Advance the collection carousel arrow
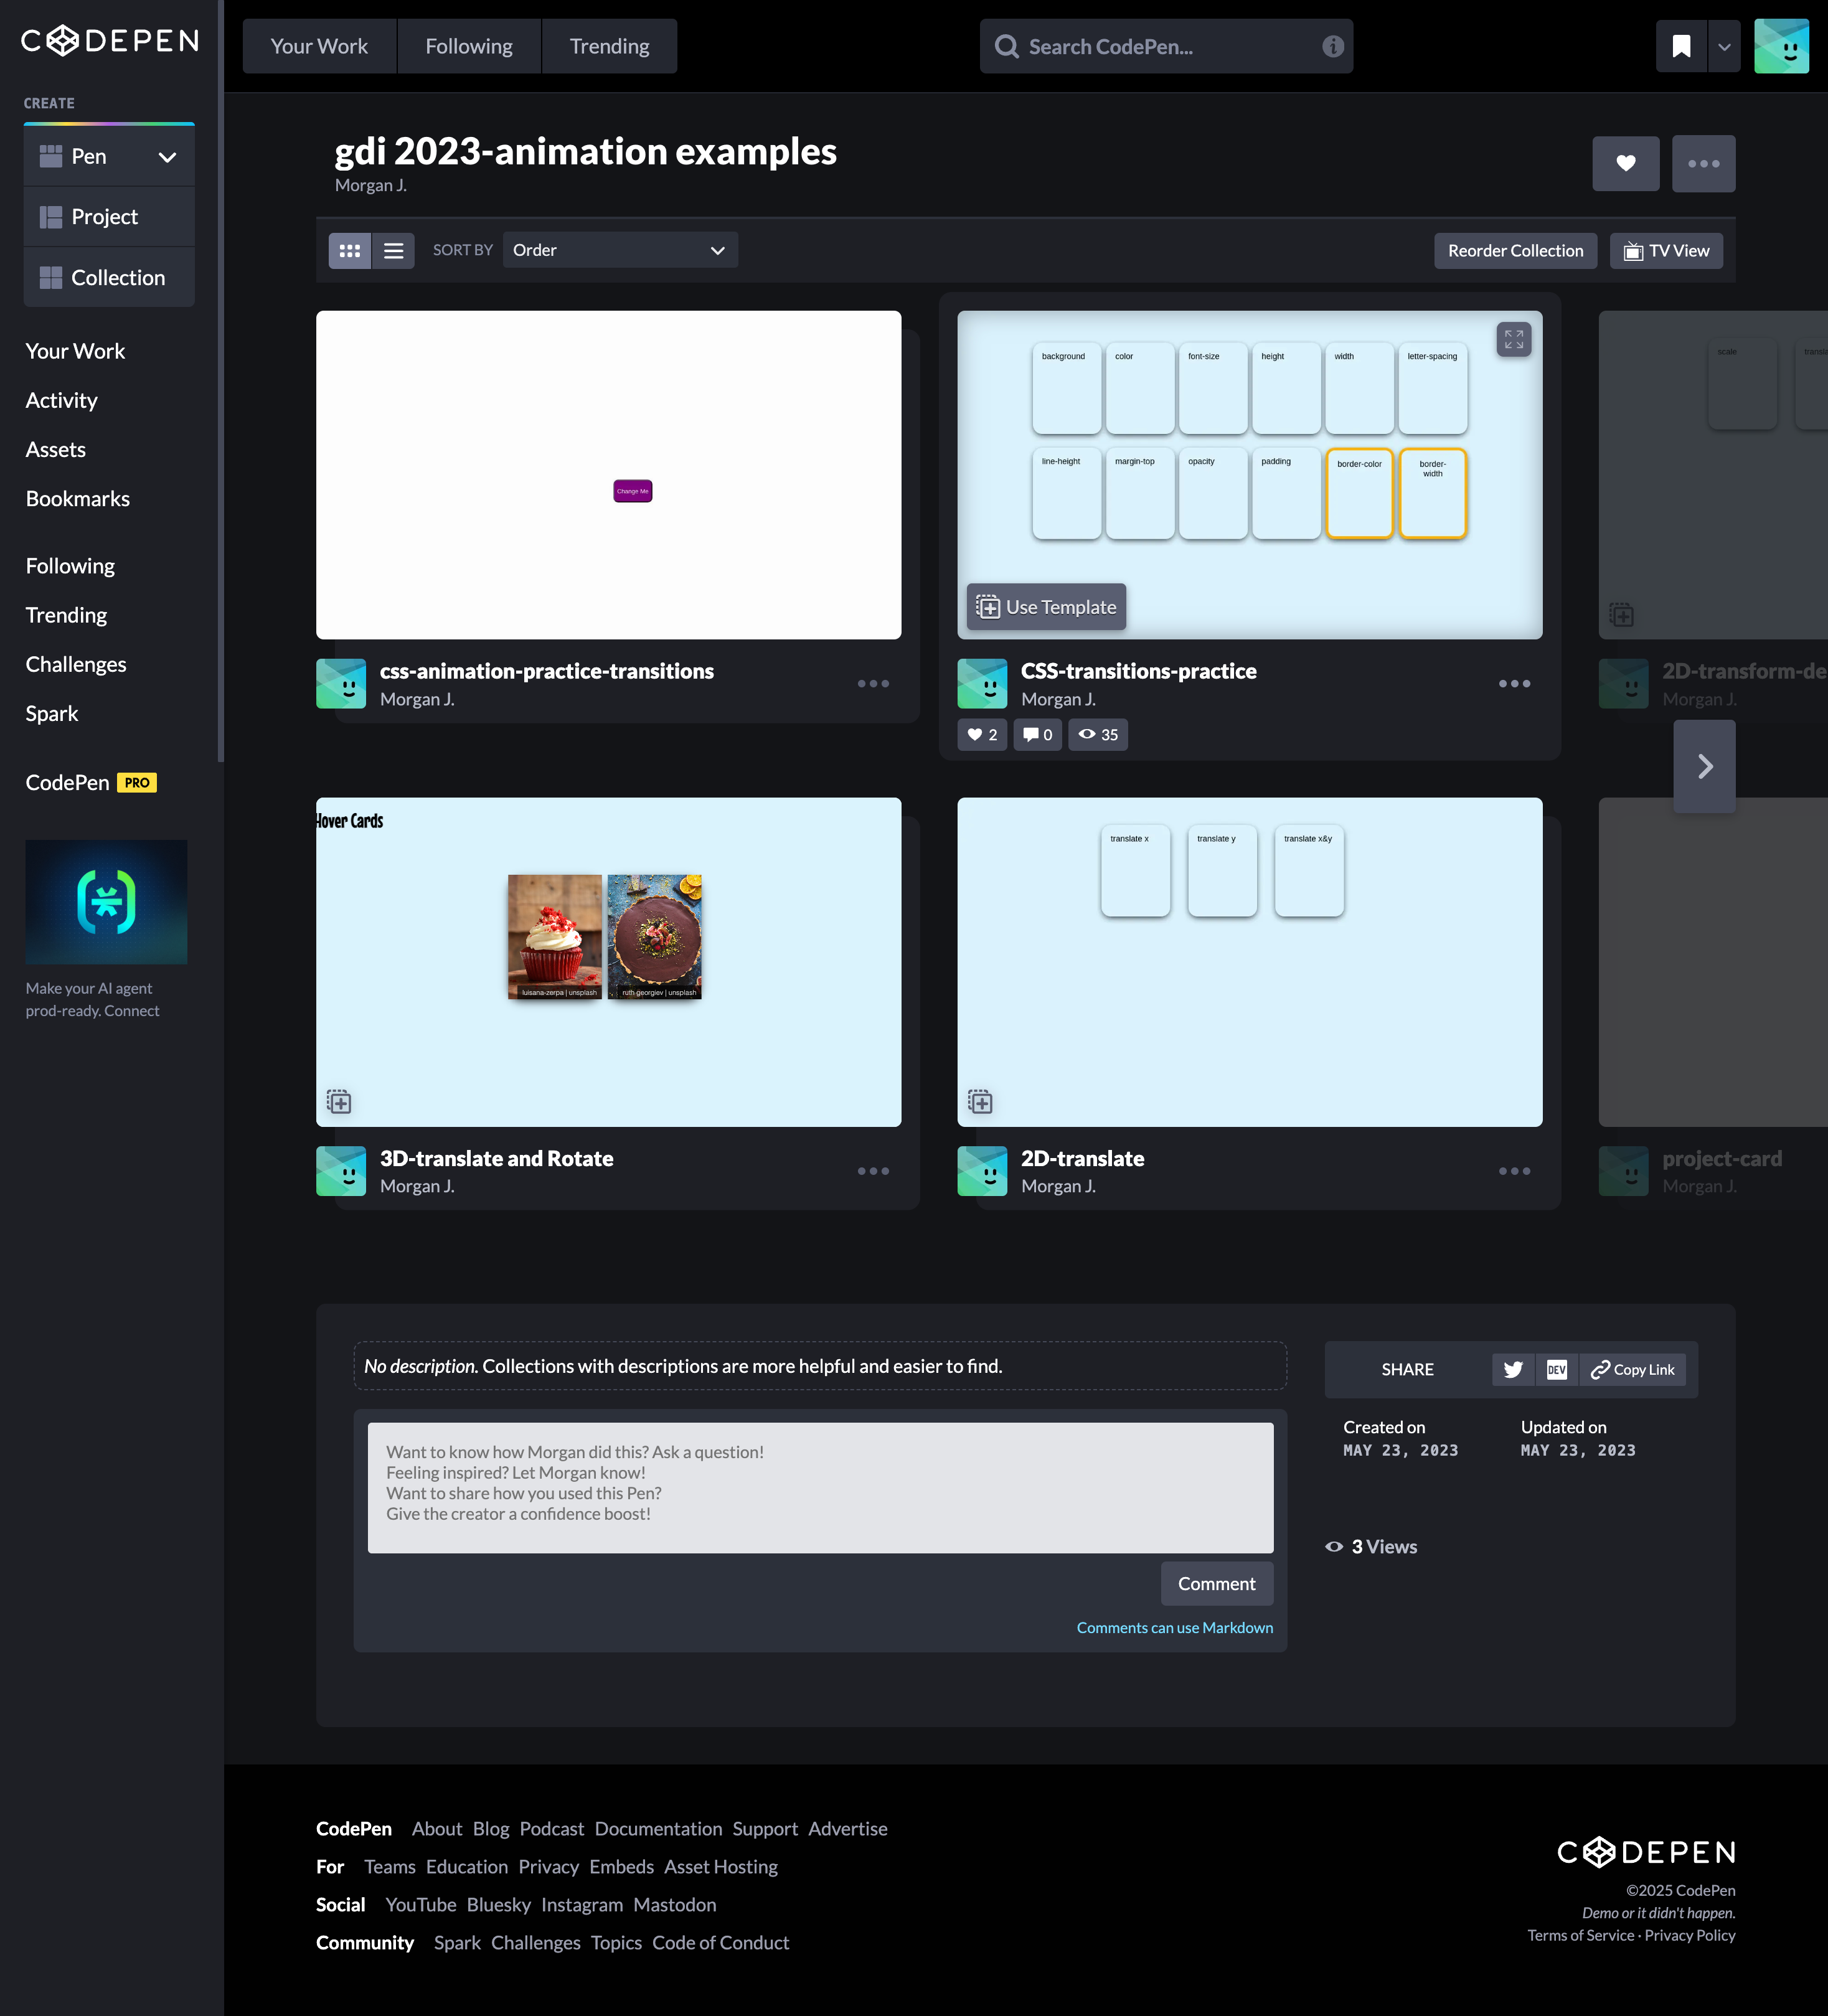This screenshot has height=2016, width=1828. click(1704, 766)
